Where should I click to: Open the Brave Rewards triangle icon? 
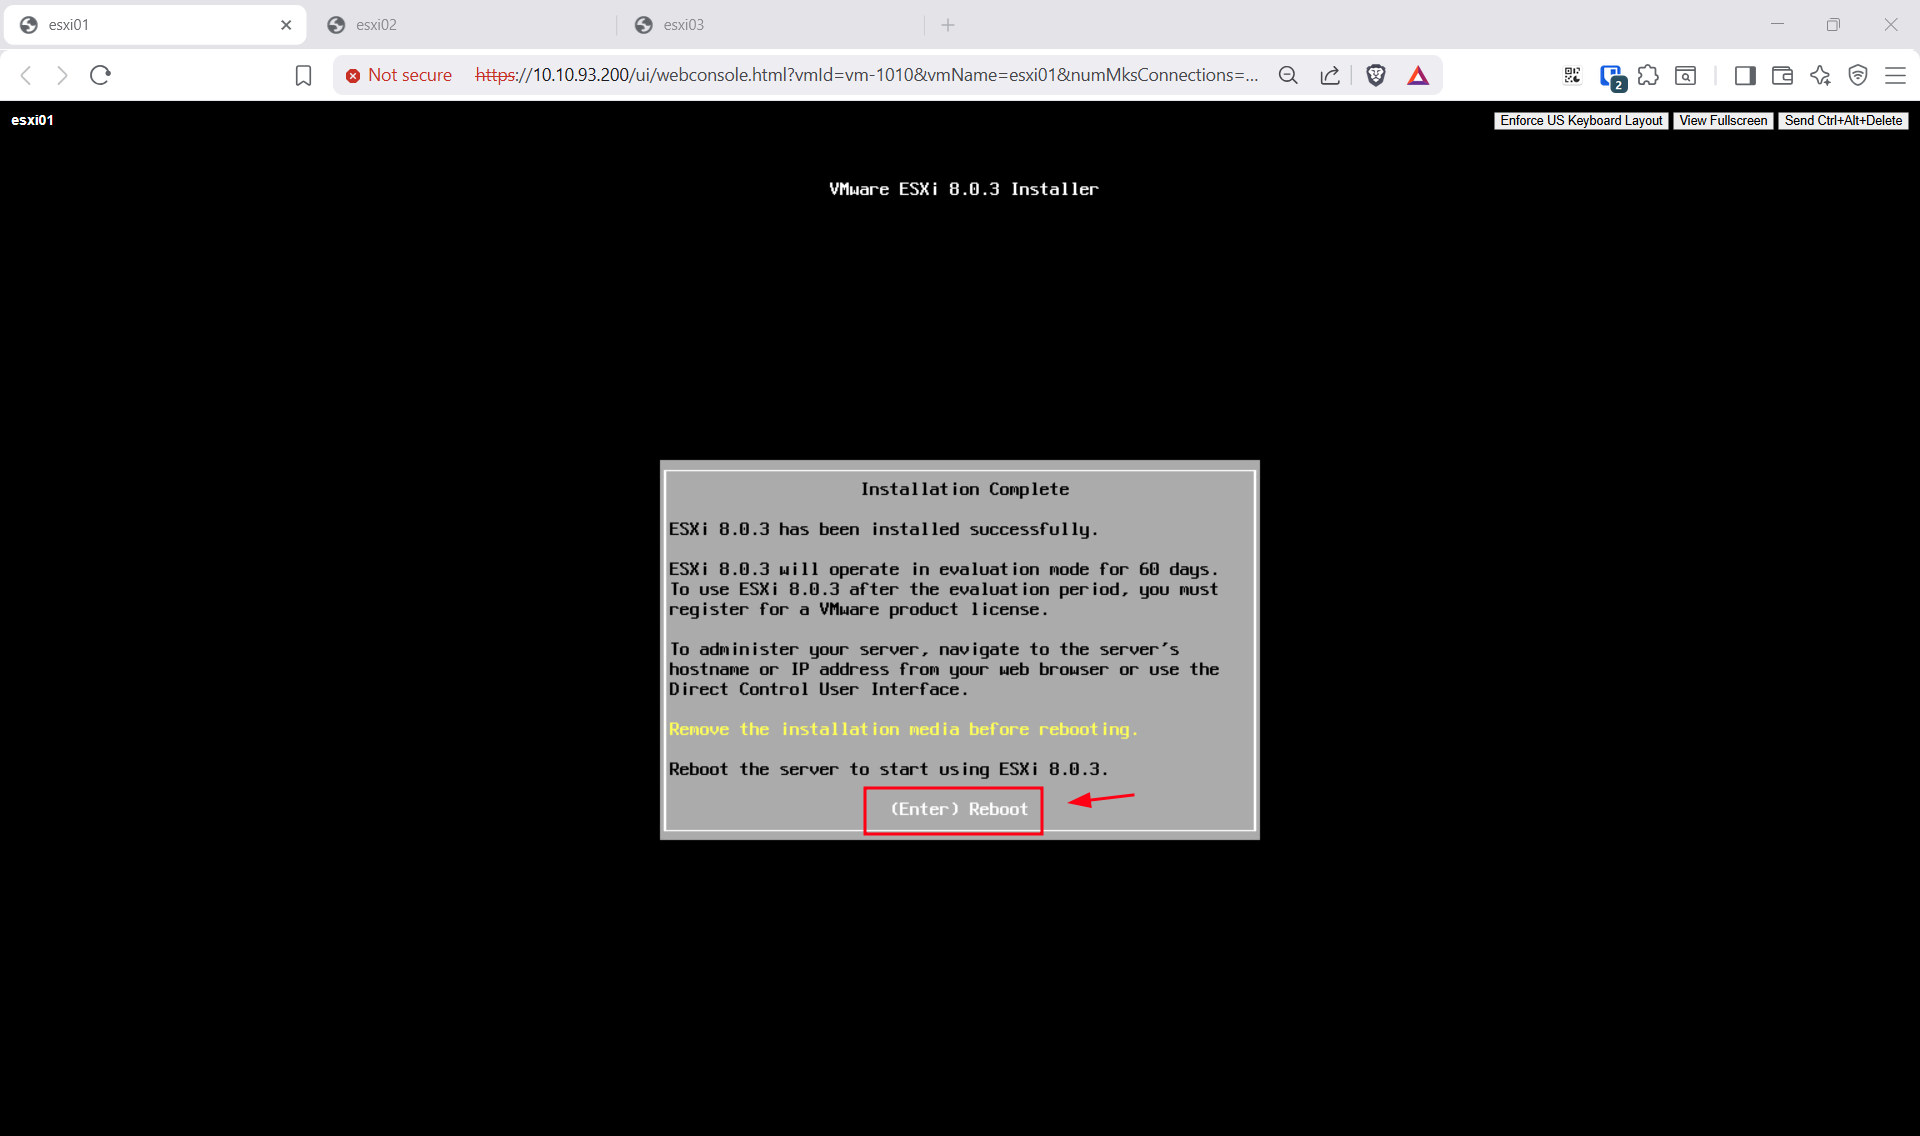(x=1418, y=75)
